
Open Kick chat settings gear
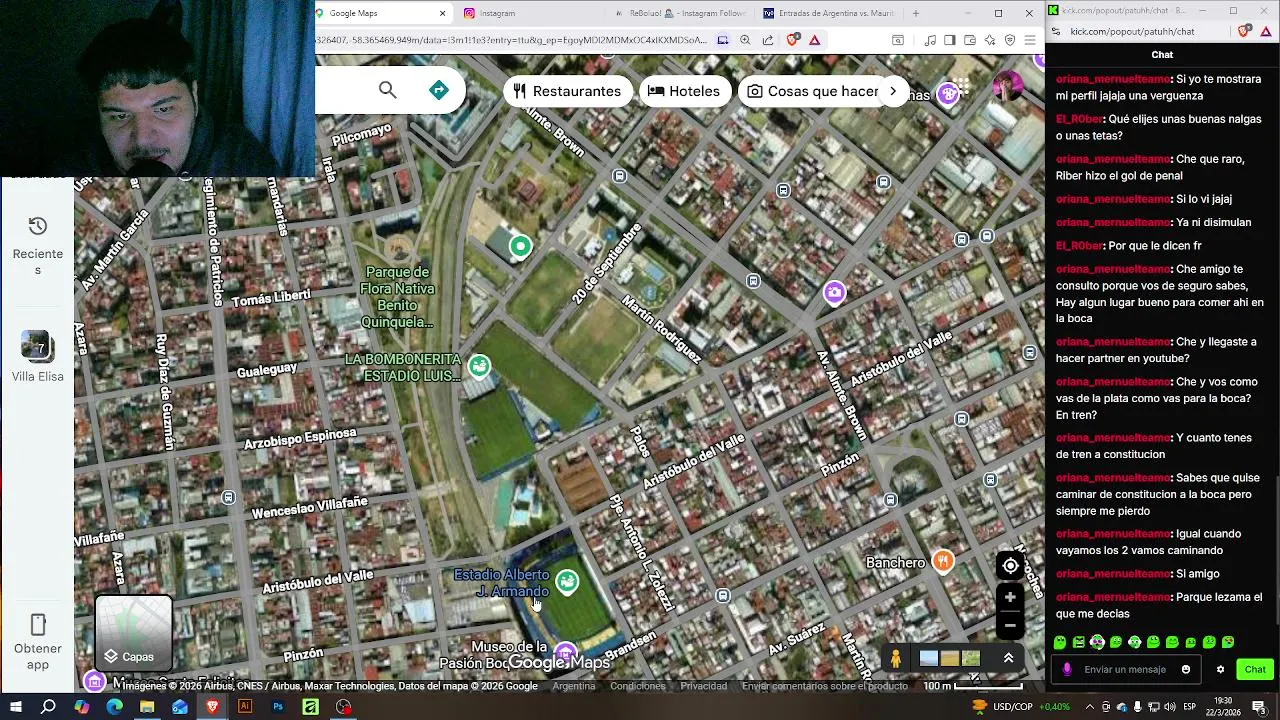coord(1220,669)
